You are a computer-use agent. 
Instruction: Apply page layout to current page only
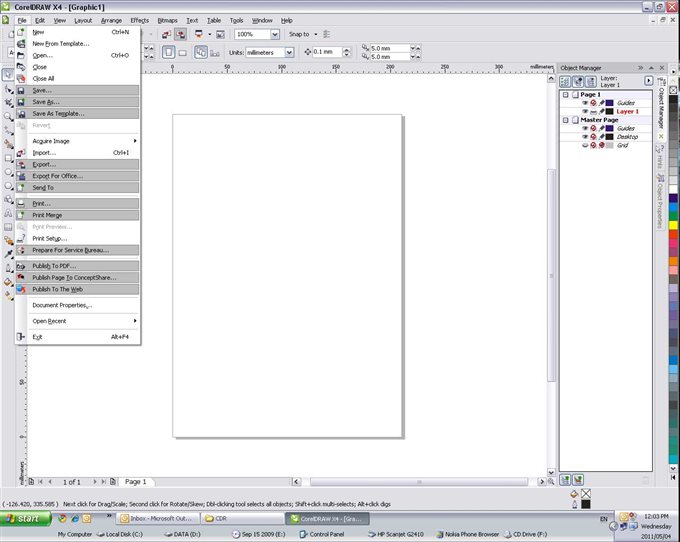pos(215,53)
